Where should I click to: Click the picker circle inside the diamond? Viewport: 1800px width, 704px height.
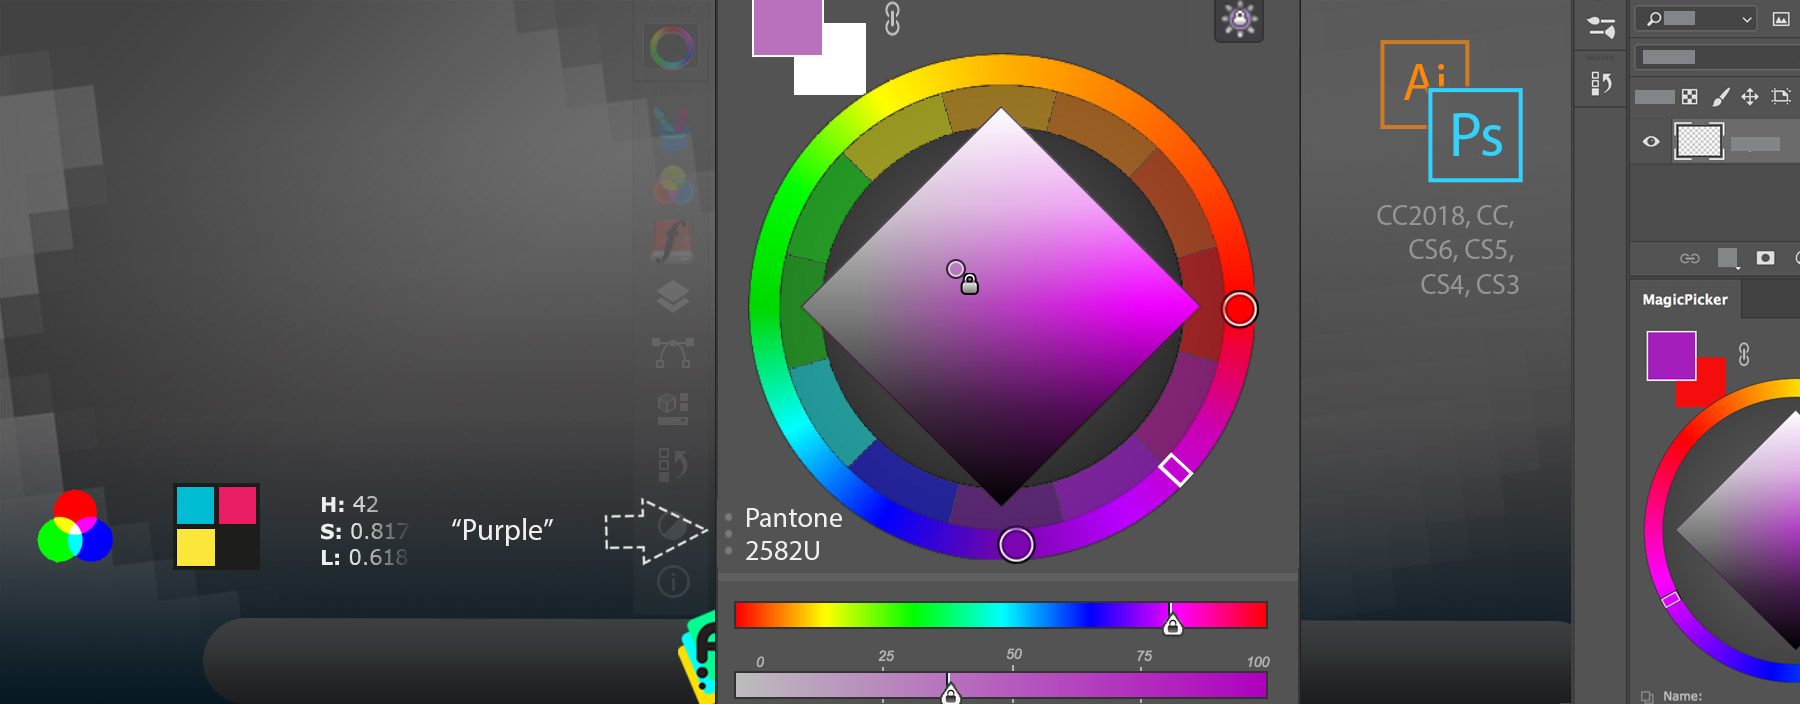(955, 268)
